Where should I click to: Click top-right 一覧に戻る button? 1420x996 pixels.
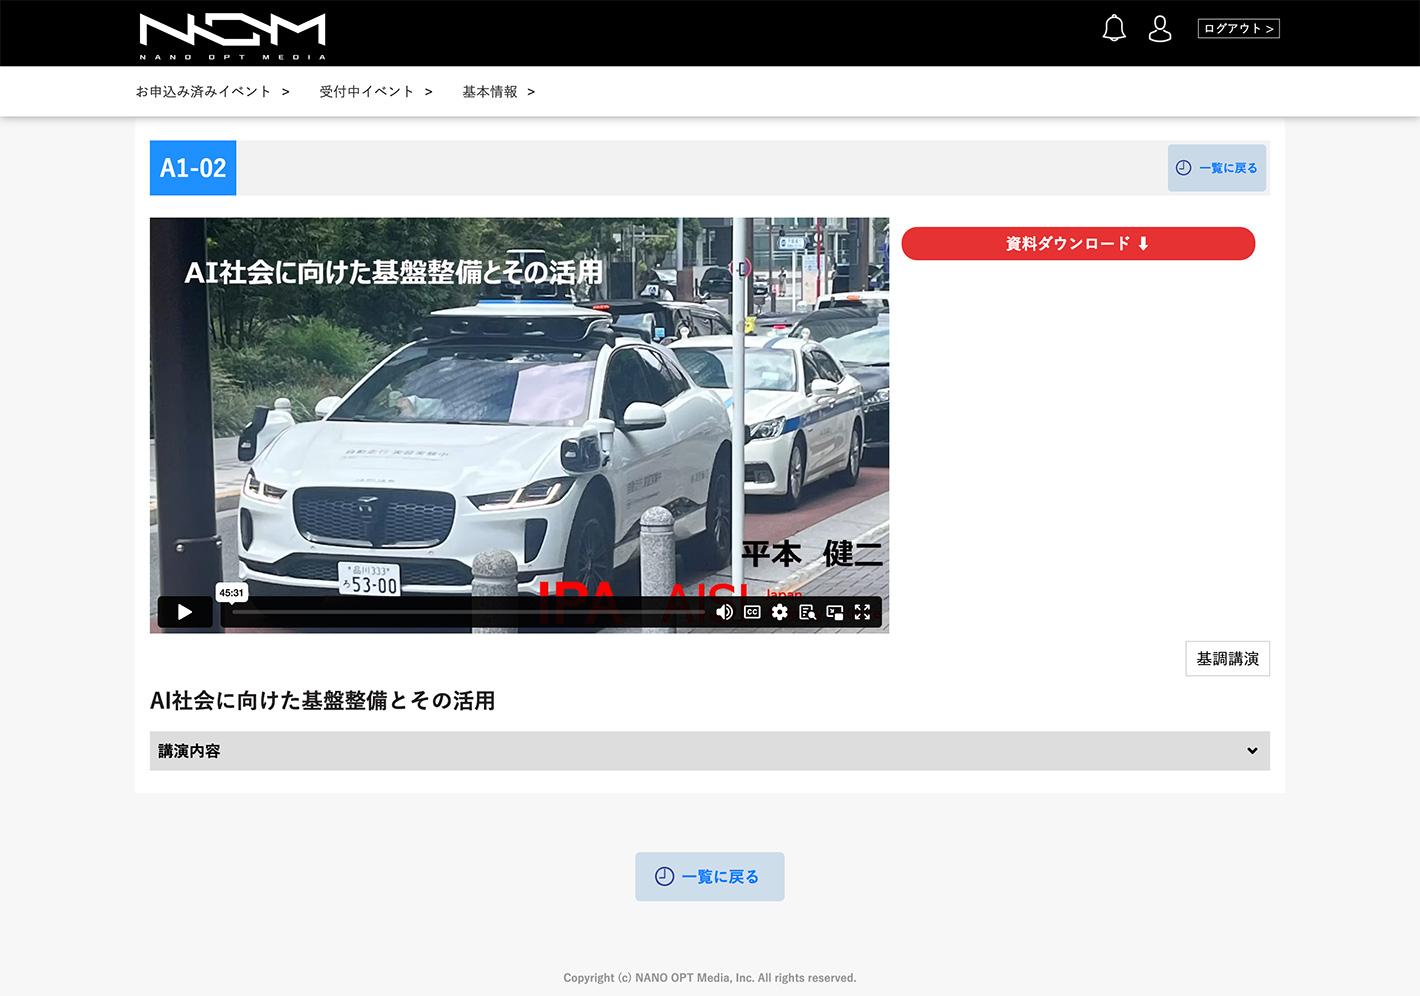click(1216, 168)
